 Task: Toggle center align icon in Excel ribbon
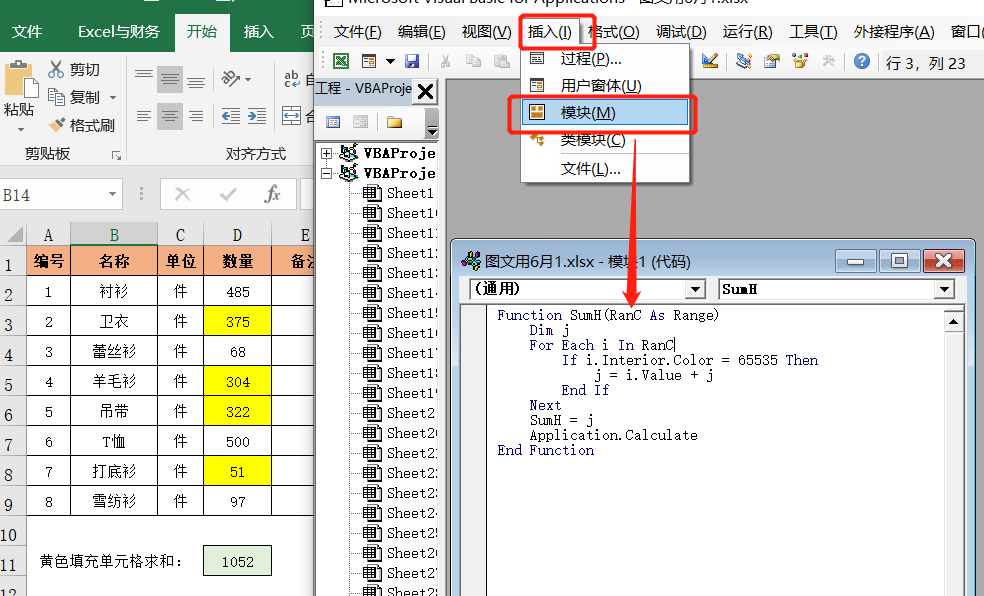click(x=169, y=116)
